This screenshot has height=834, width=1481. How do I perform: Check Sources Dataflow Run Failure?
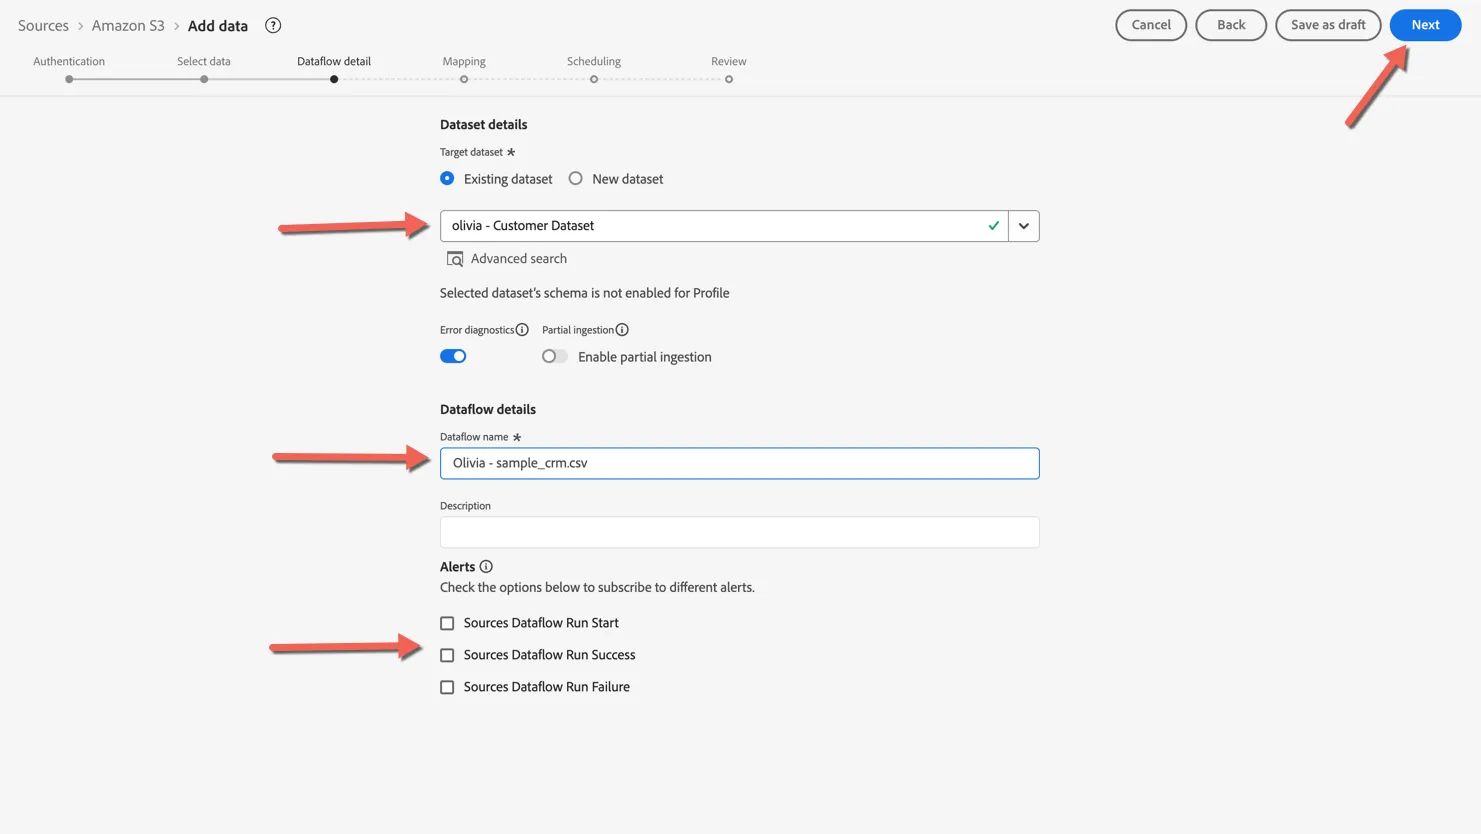tap(447, 687)
